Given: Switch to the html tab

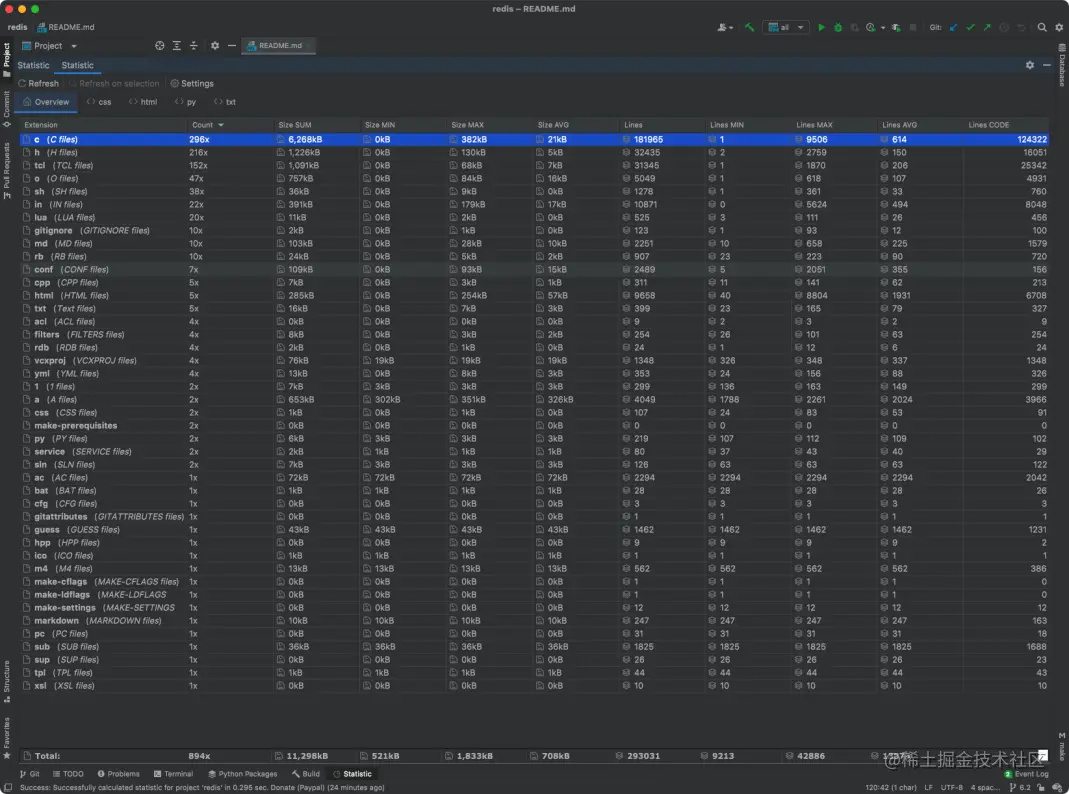Looking at the screenshot, I should tap(143, 102).
